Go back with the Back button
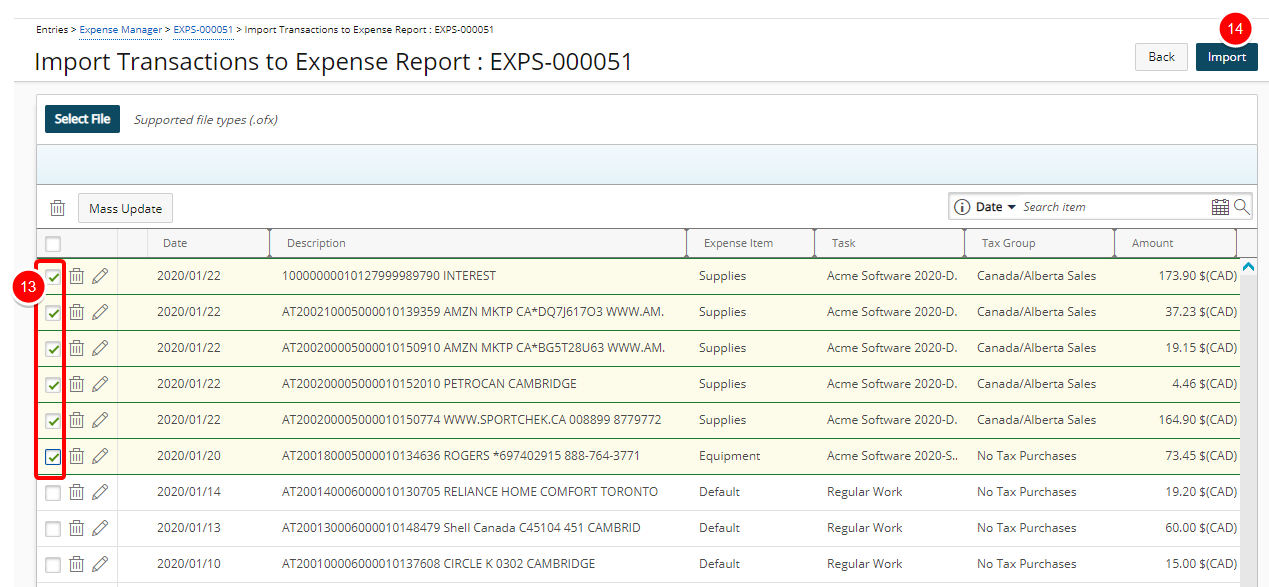Viewport: 1269px width, 587px height. click(1162, 57)
